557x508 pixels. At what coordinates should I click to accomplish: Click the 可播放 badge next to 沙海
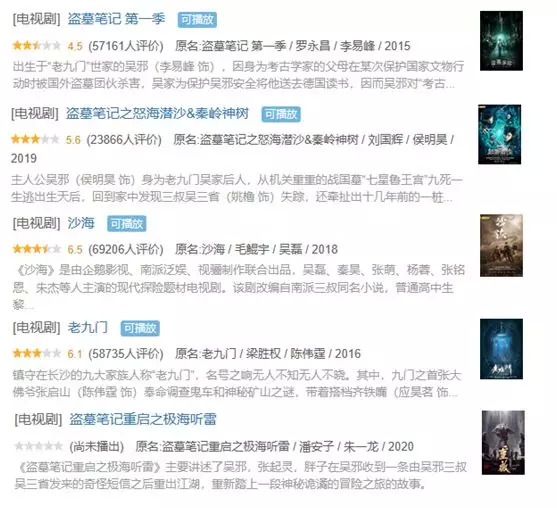[127, 224]
